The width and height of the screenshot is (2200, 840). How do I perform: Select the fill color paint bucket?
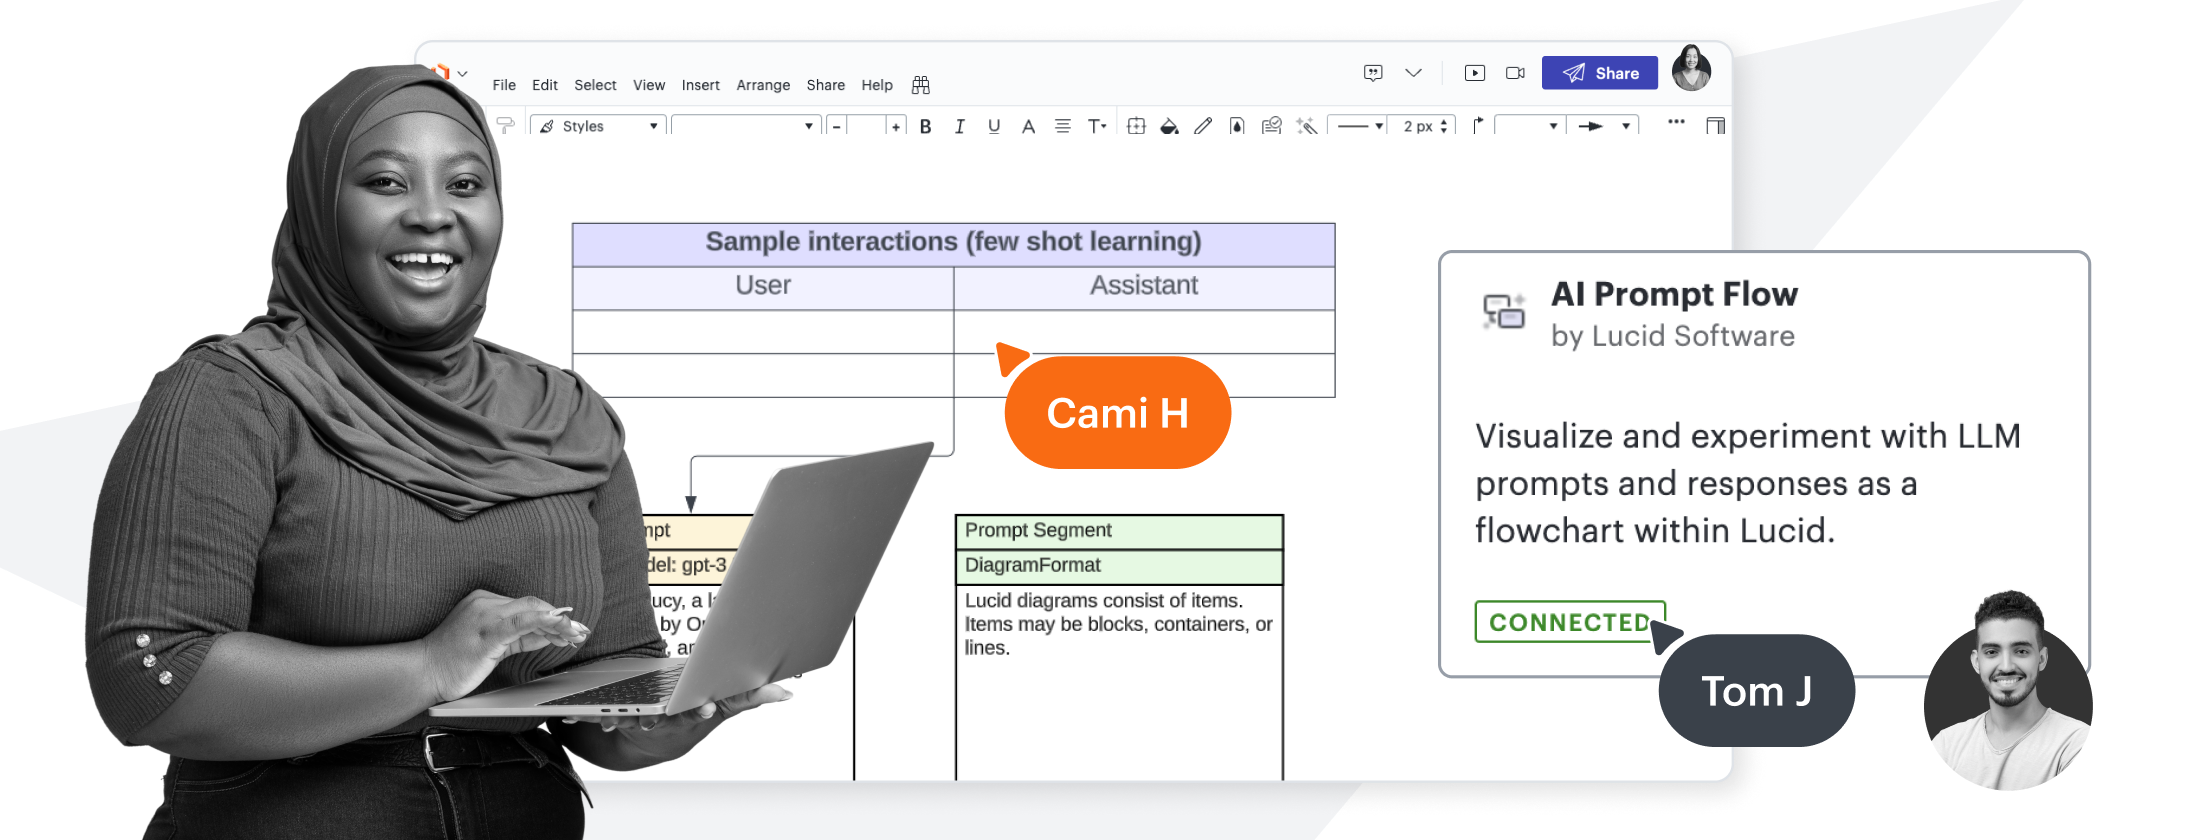1169,126
